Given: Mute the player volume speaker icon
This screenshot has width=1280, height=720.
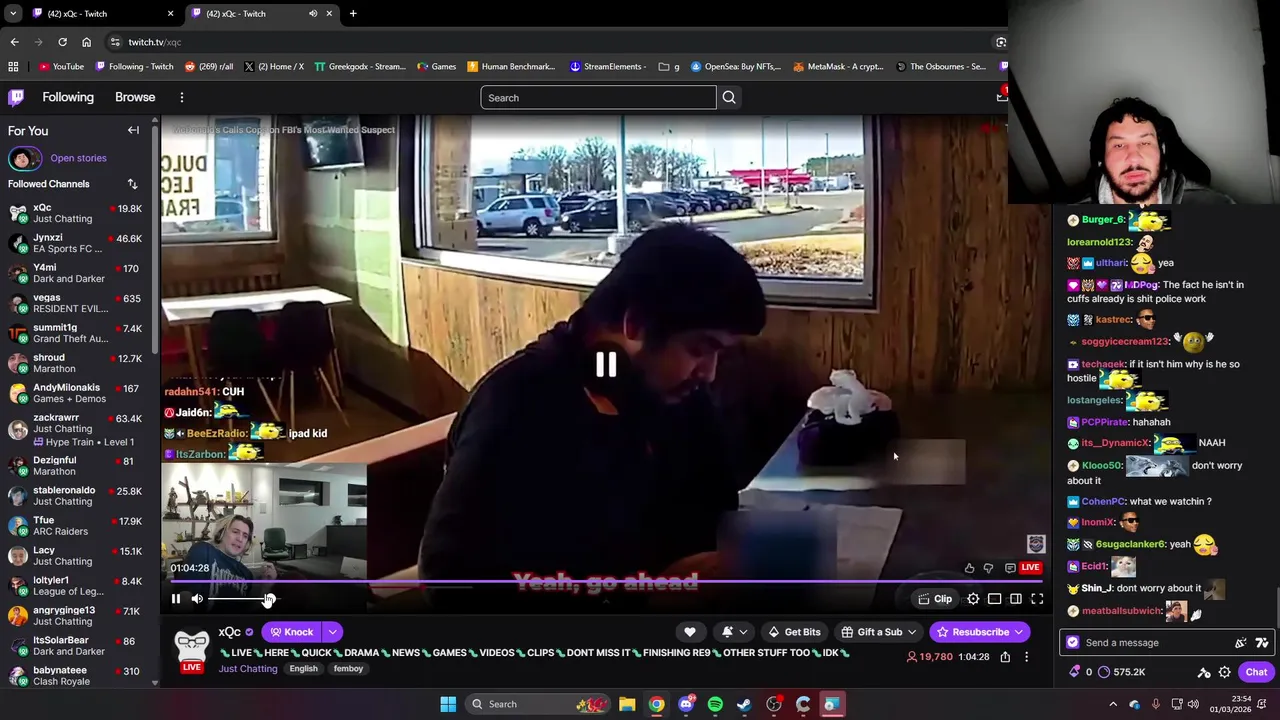Looking at the screenshot, I should [x=197, y=599].
